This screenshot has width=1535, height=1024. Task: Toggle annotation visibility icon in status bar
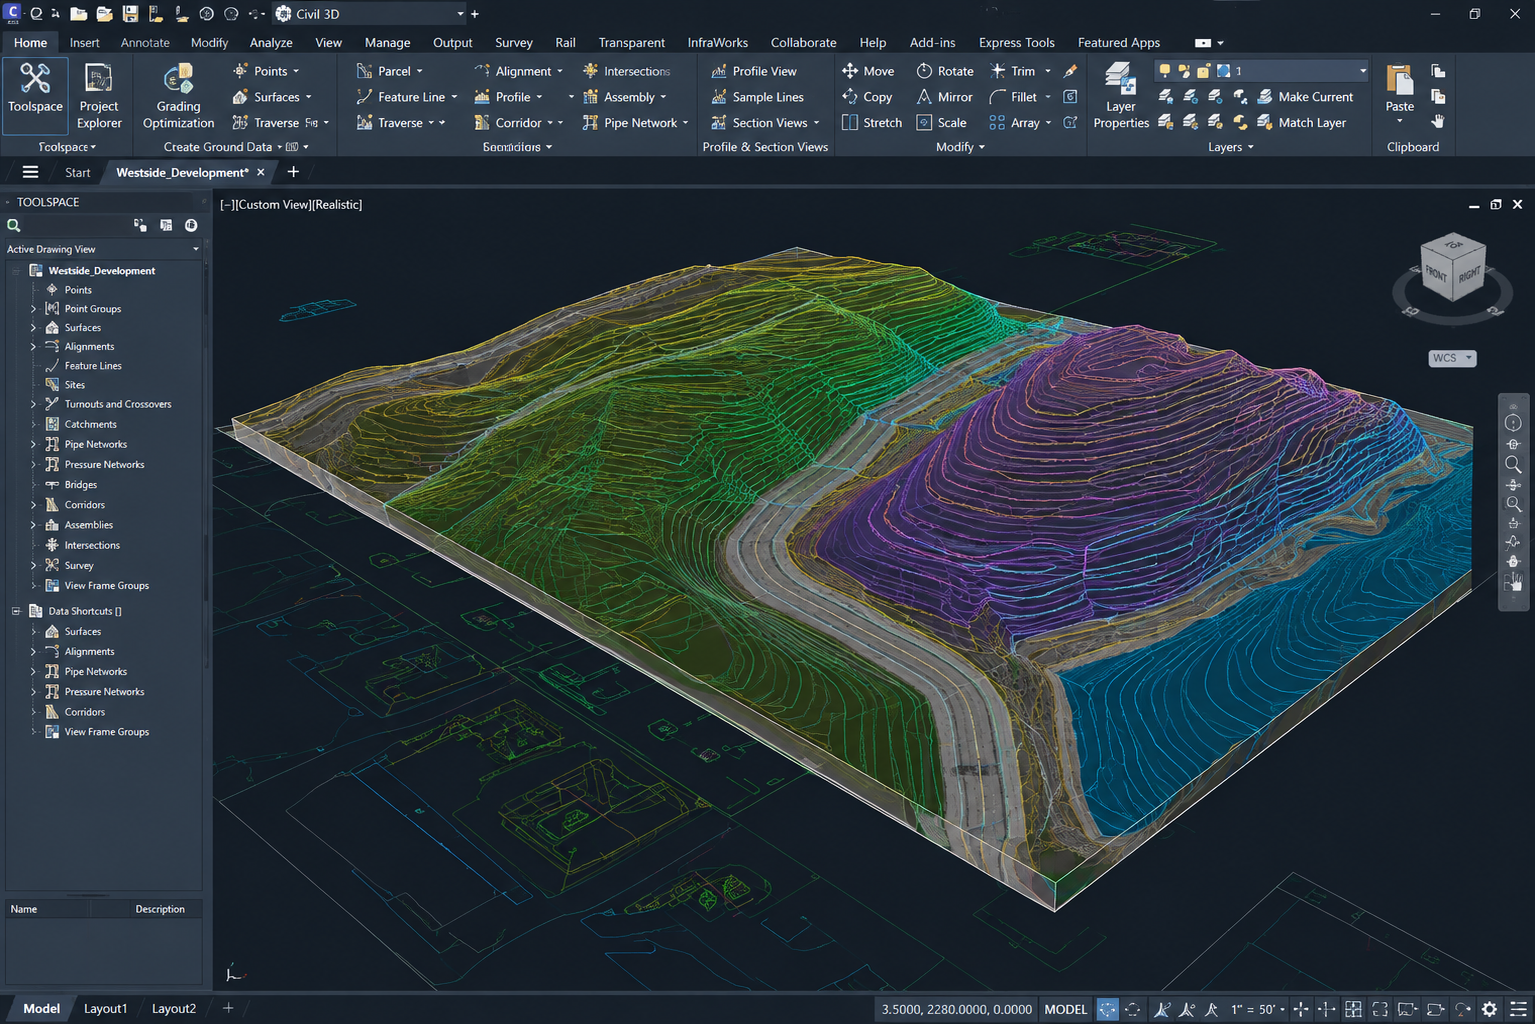pos(1161,1009)
